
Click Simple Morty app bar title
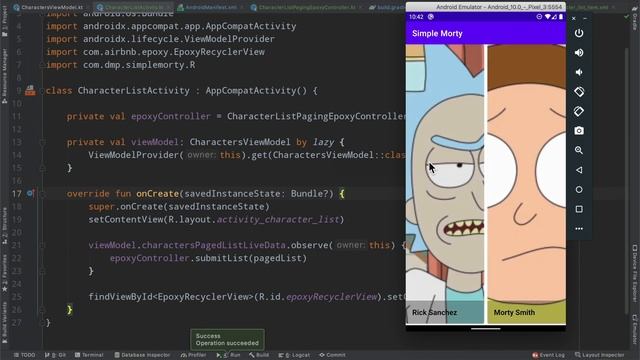[437, 33]
